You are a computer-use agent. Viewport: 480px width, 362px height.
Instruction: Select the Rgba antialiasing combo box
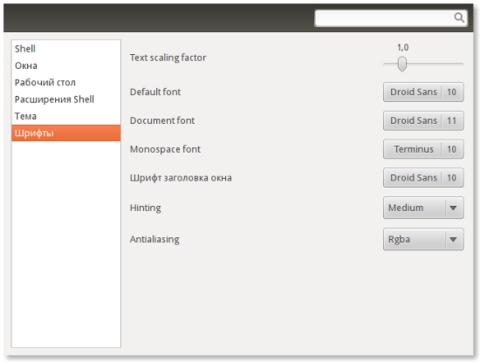[423, 239]
